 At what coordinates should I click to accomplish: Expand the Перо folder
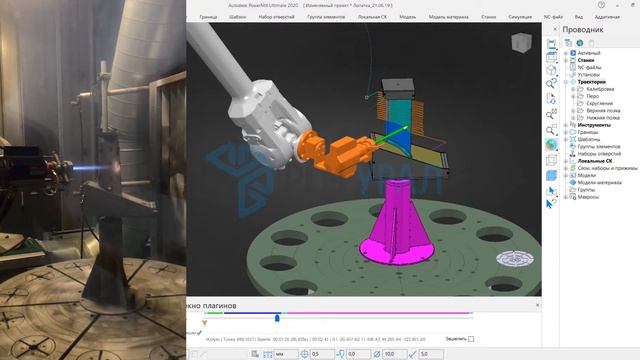pyautogui.click(x=573, y=96)
